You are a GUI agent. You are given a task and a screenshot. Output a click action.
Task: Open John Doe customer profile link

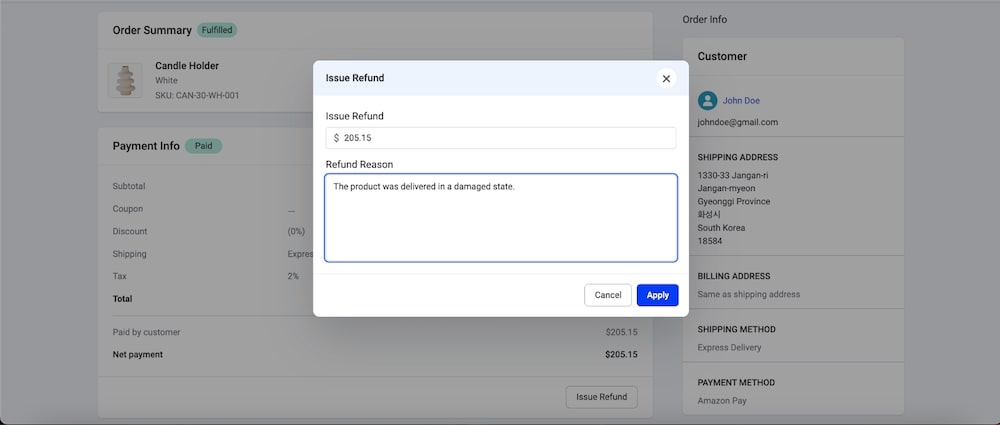pyautogui.click(x=741, y=100)
